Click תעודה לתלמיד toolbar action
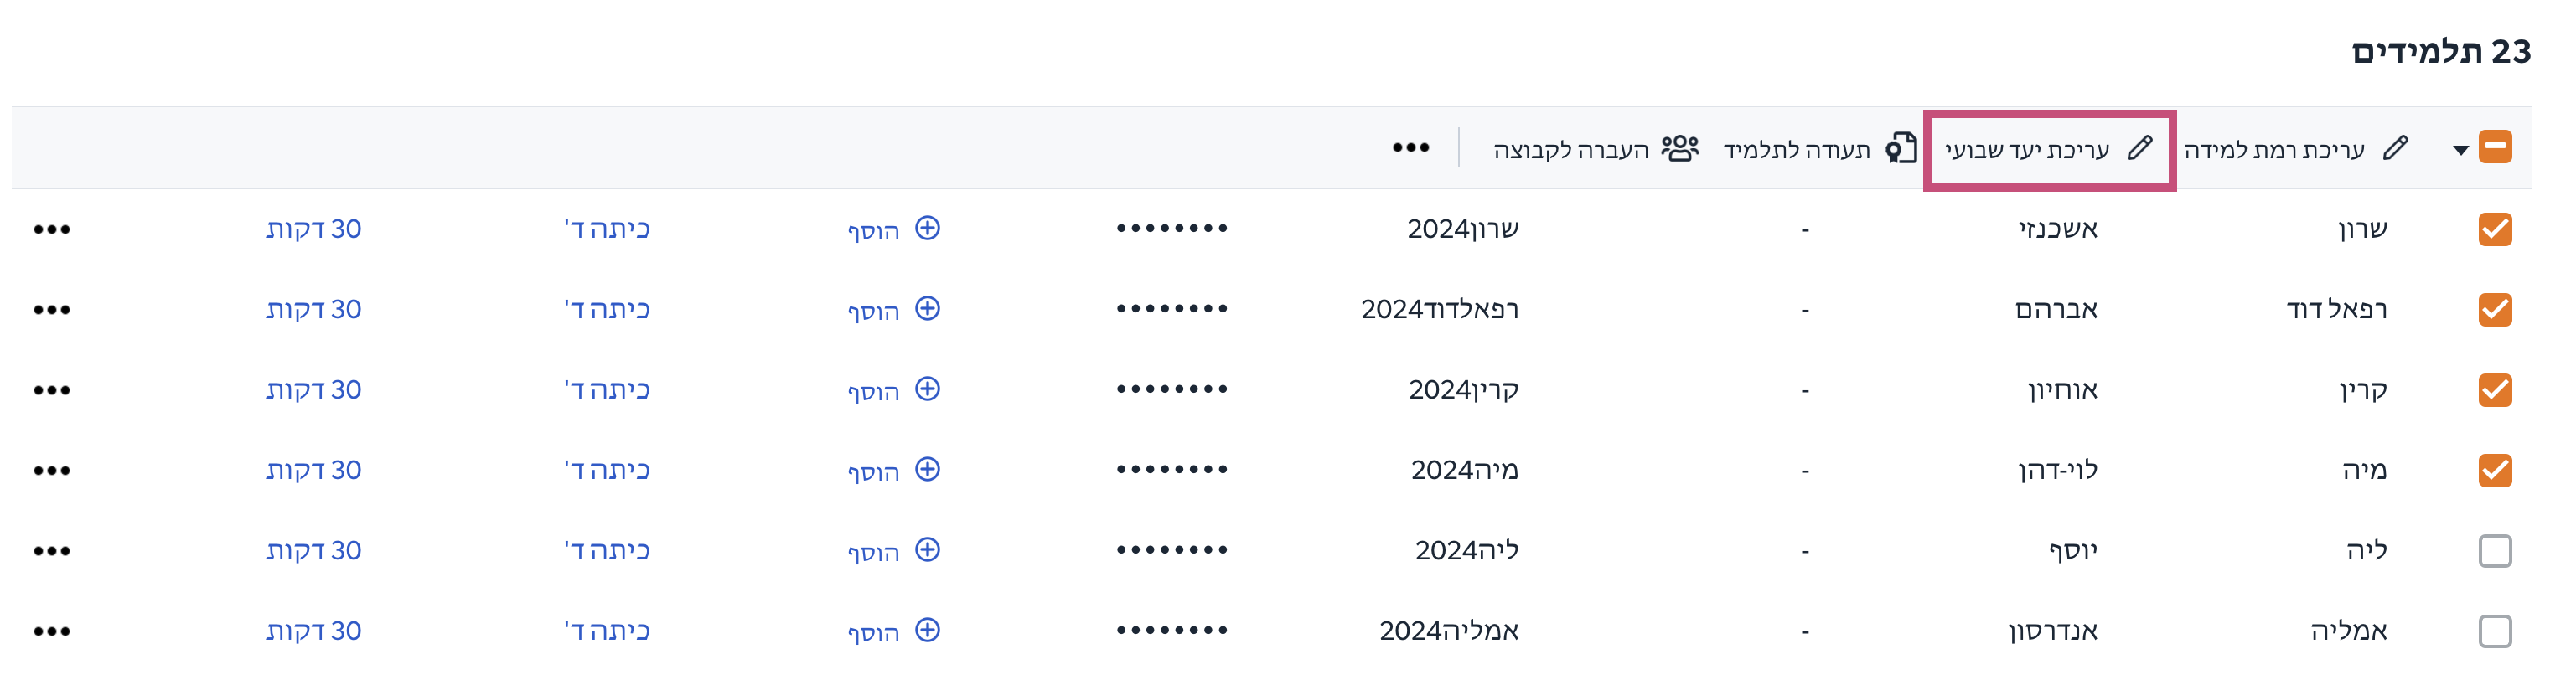Screen dimensions: 2576x685 click(1820, 149)
